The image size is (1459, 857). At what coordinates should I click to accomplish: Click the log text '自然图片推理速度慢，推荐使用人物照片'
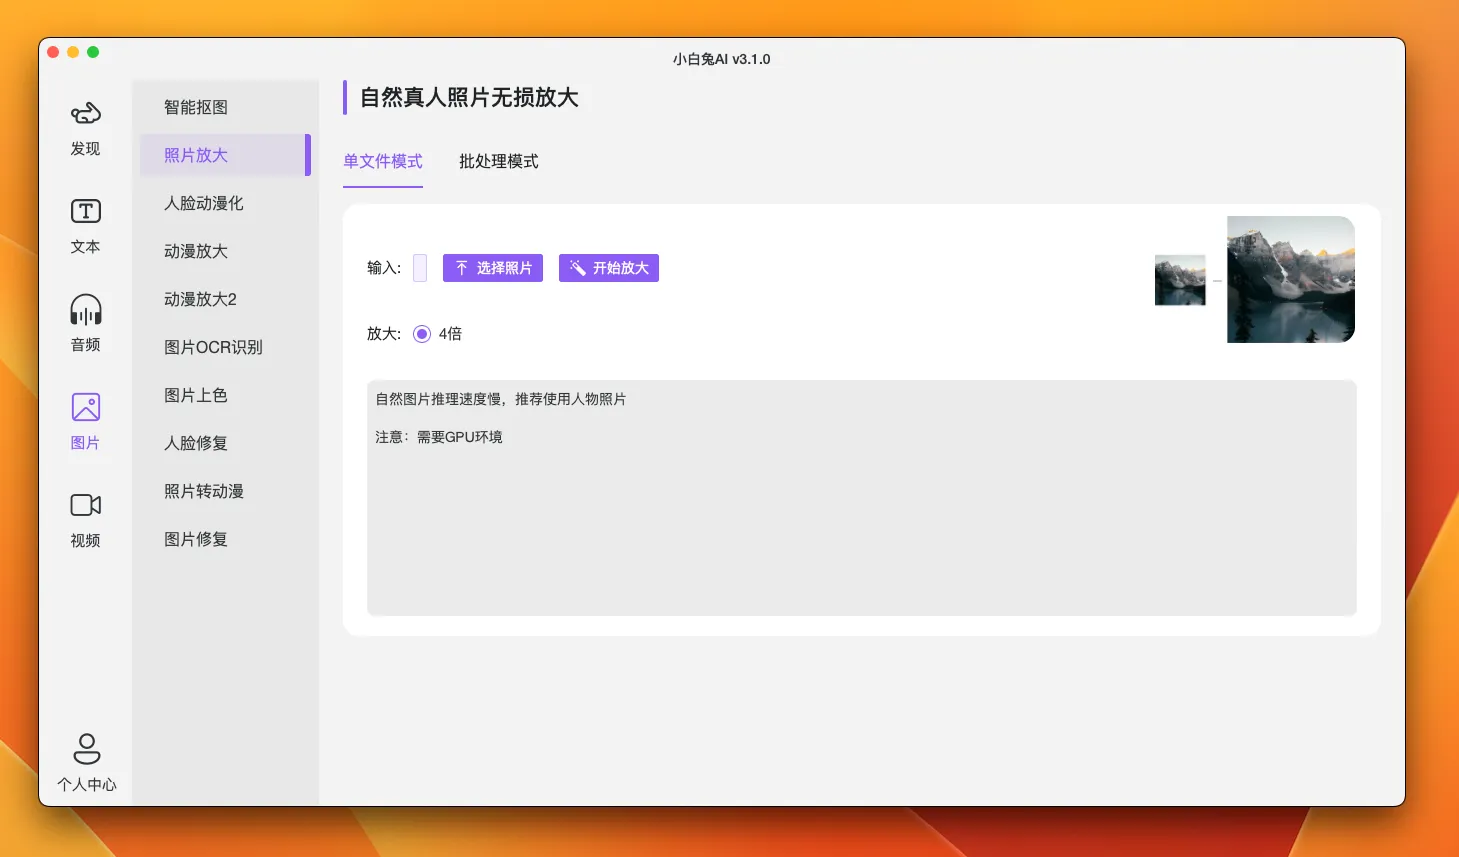click(501, 399)
